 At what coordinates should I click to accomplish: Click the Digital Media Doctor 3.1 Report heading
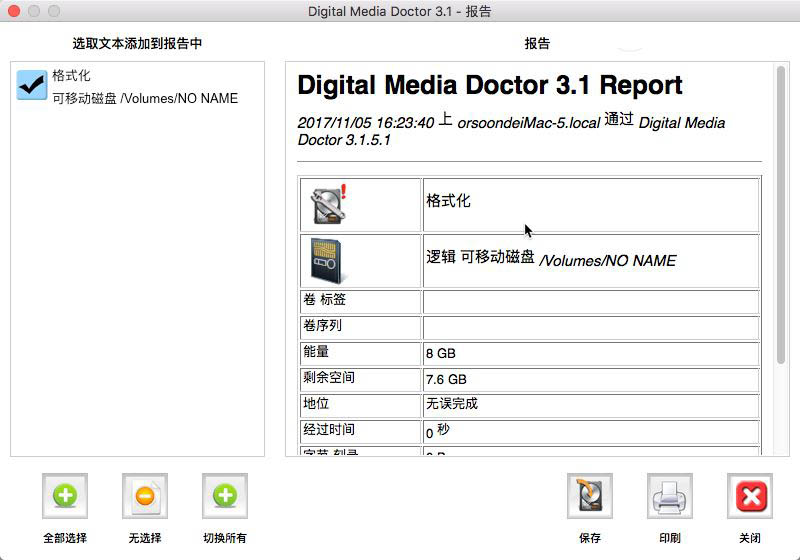coord(490,85)
